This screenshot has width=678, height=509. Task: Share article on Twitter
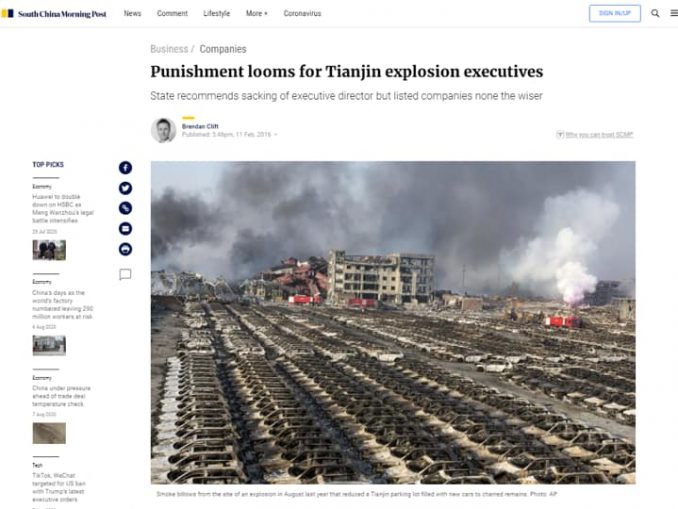tap(125, 188)
